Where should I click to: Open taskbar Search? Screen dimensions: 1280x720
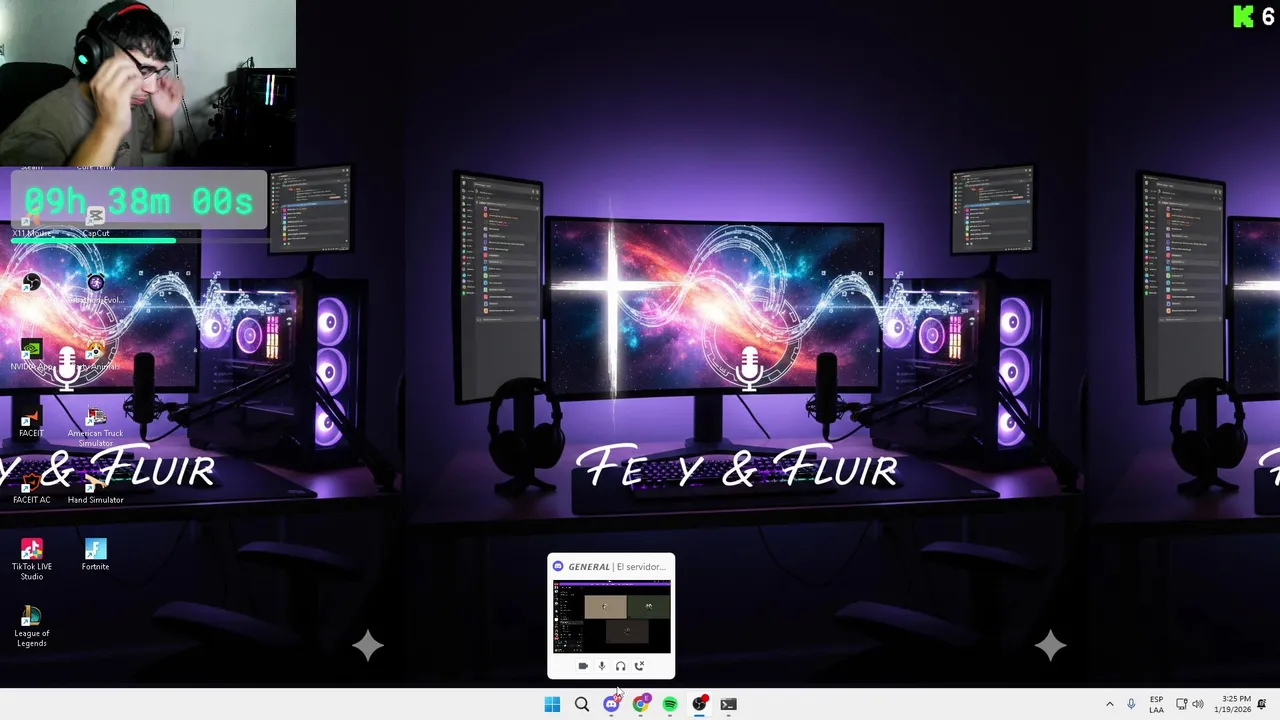[x=581, y=704]
